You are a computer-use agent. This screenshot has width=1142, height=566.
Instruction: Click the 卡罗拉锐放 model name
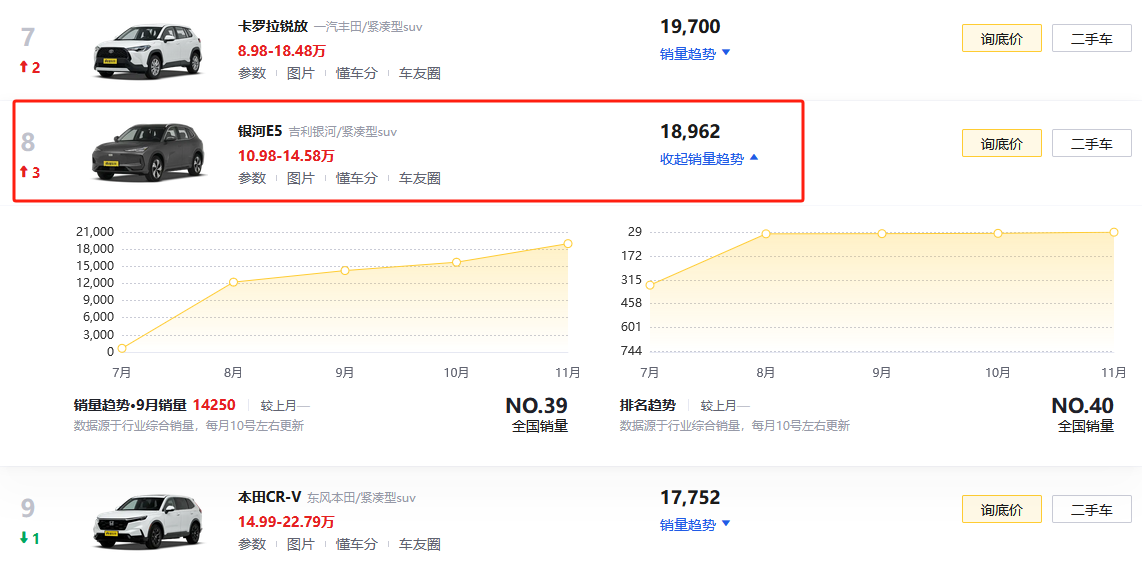272,27
